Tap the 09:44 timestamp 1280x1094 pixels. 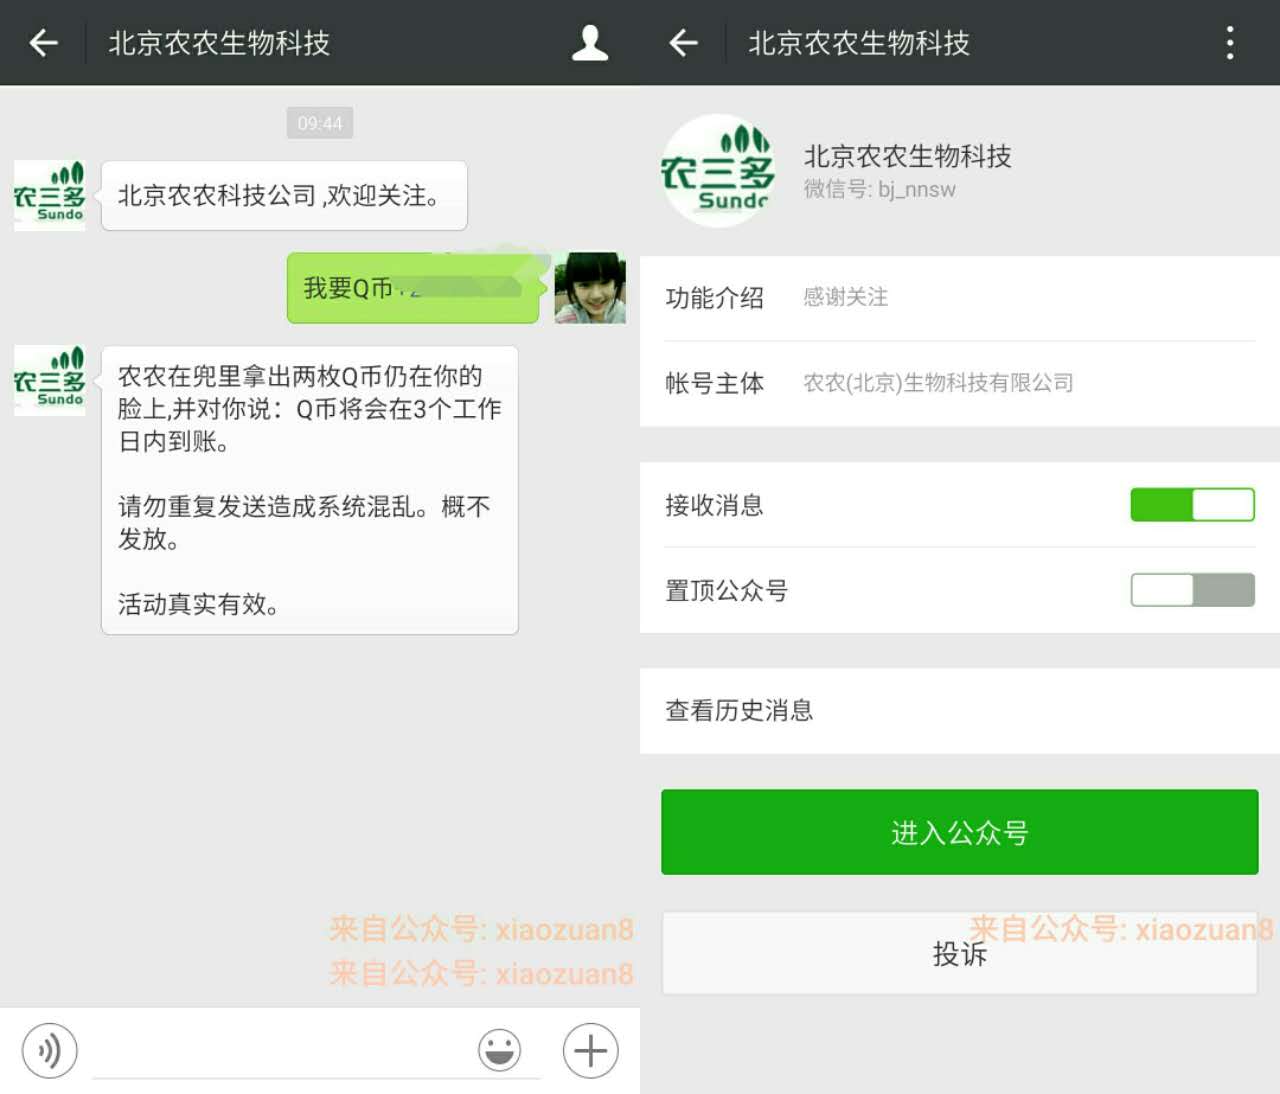coord(320,123)
